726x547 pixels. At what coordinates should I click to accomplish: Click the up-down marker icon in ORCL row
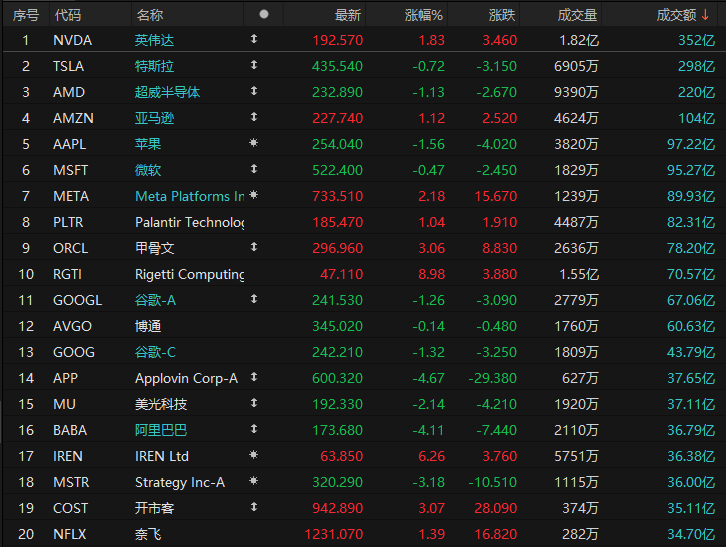[254, 247]
